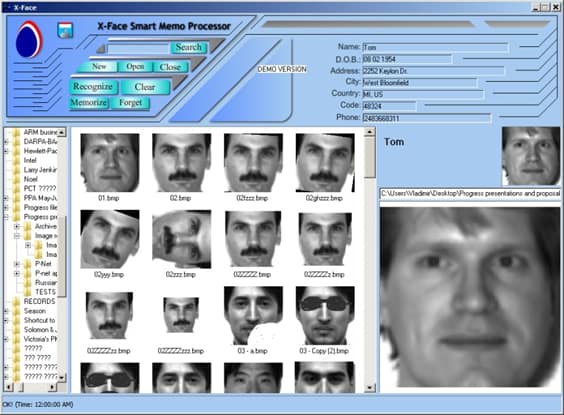Select the Noel folder icon

pyautogui.click(x=16, y=179)
